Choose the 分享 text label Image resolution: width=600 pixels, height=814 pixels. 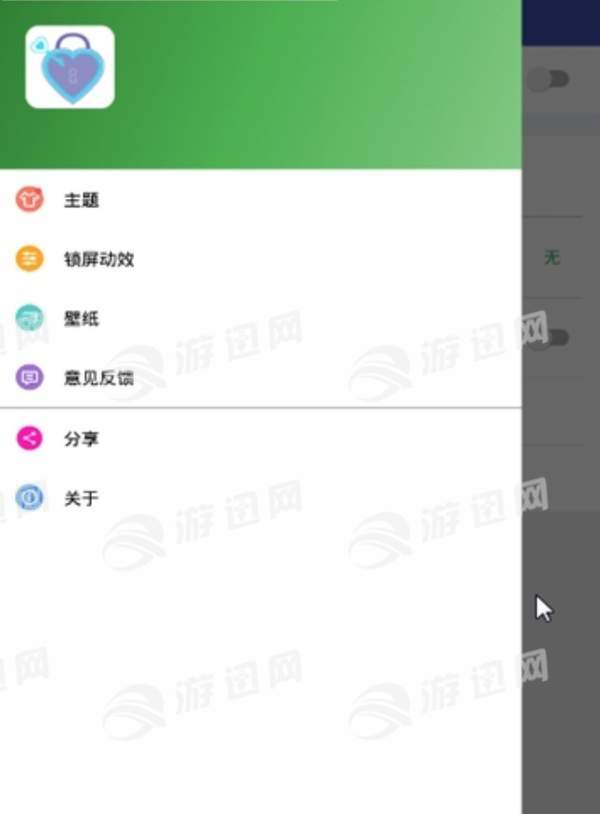[x=81, y=439]
